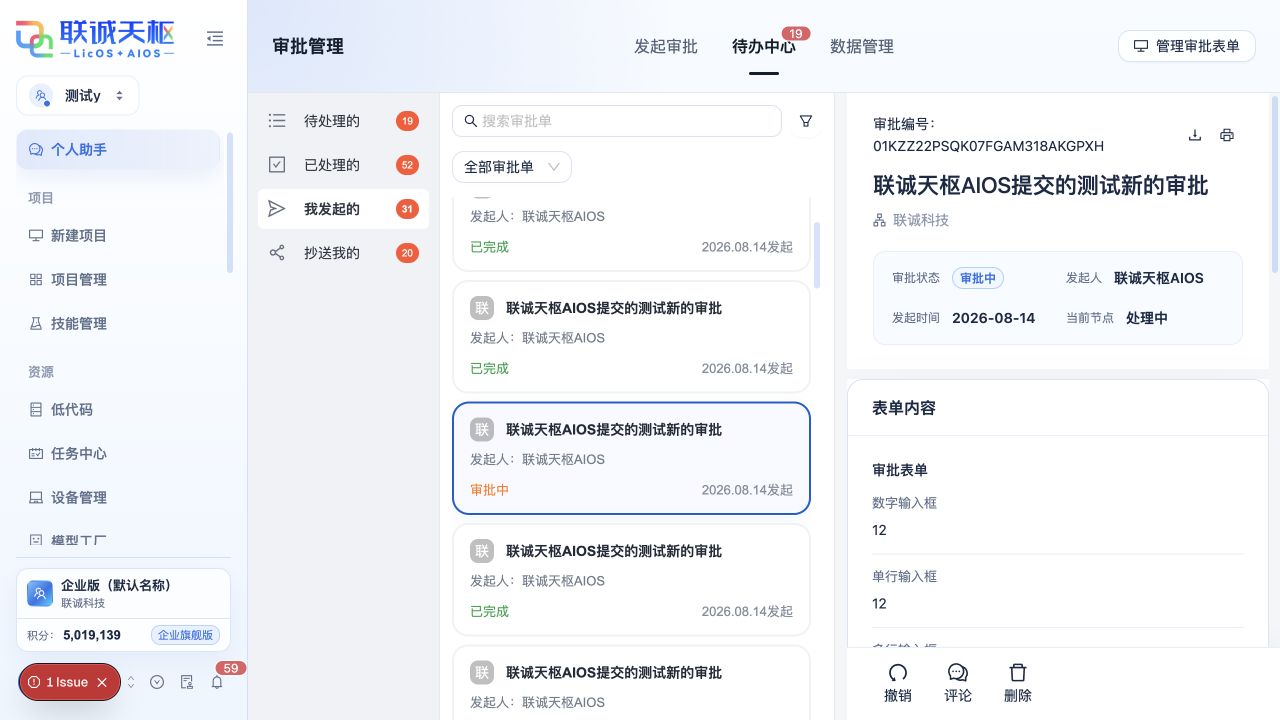Click the 表单内容 section header
1280x720 pixels.
[904, 408]
